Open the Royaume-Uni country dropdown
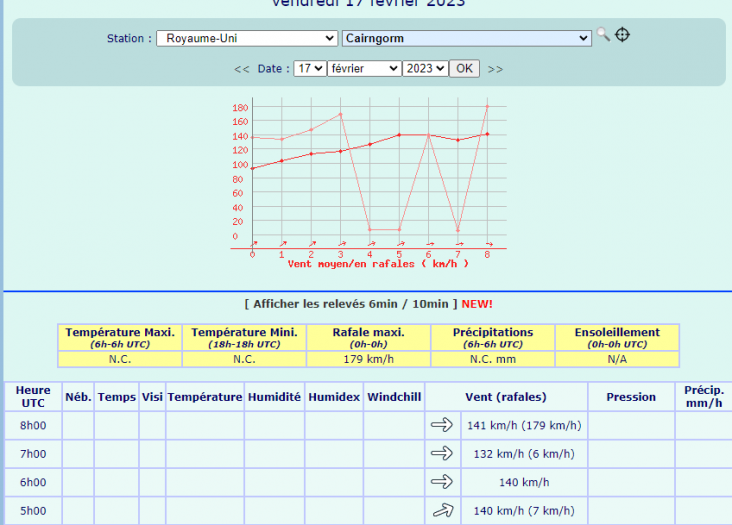Screen dimensions: 732x525 [247, 38]
